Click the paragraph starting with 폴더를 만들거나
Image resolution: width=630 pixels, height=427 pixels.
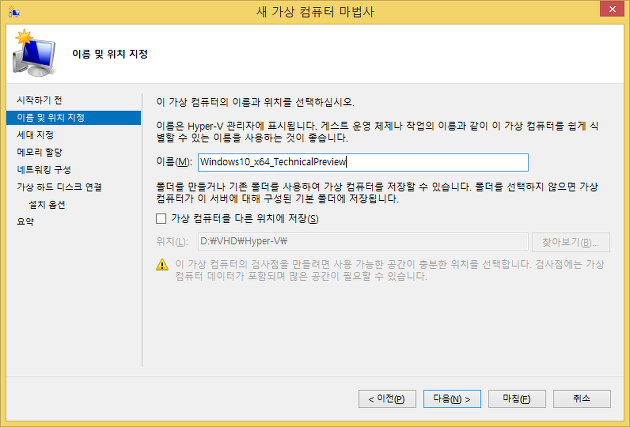click(x=378, y=192)
